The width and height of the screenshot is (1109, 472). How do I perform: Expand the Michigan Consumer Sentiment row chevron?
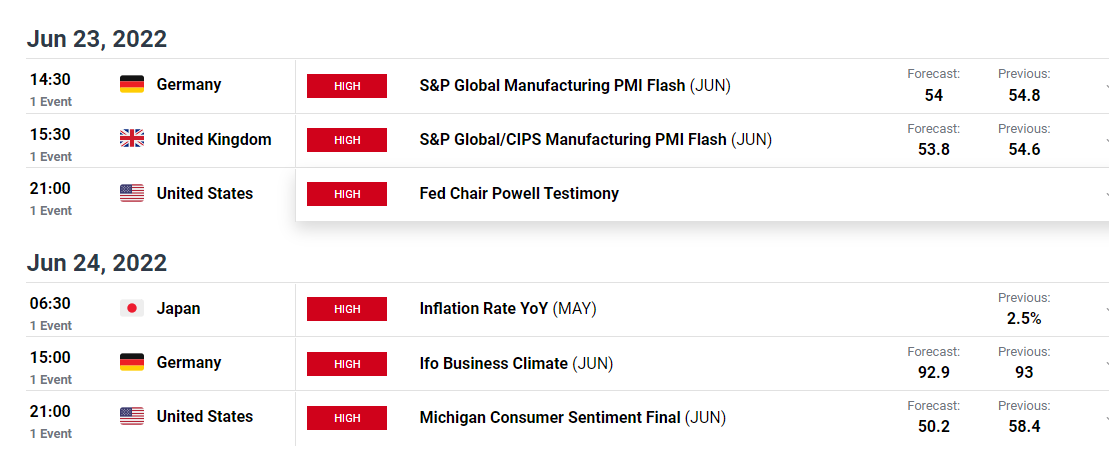1105,418
